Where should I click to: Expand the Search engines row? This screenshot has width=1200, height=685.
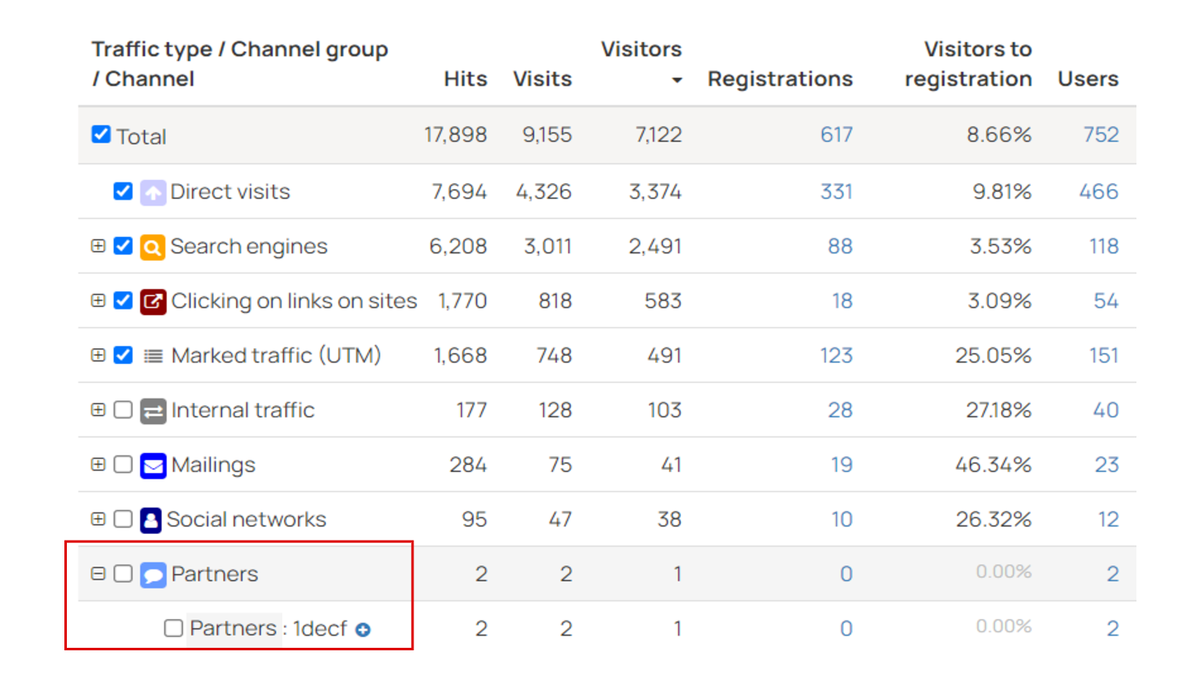(x=98, y=246)
